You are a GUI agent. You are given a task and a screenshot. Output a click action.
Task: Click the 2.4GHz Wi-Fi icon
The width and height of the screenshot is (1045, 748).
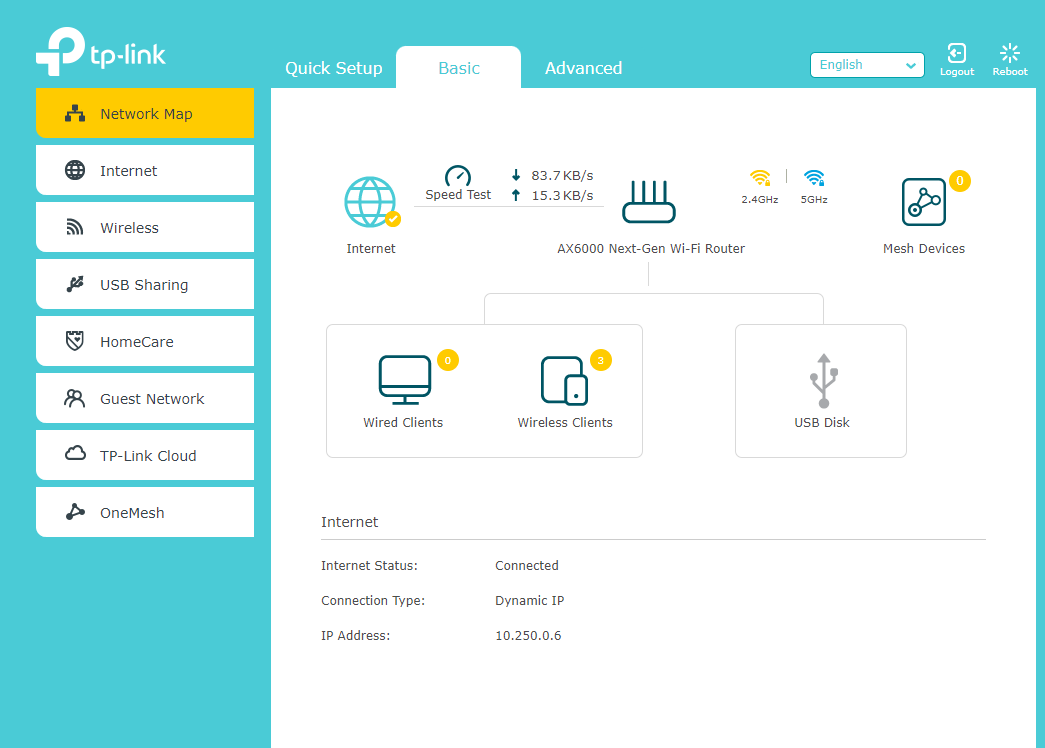click(760, 178)
